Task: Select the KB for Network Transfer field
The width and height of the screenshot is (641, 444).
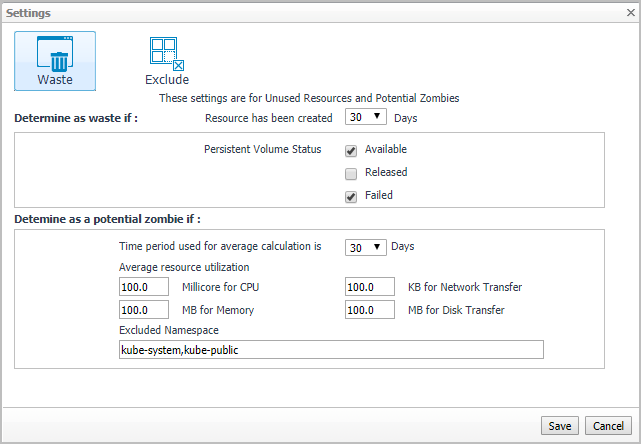Action: 370,287
